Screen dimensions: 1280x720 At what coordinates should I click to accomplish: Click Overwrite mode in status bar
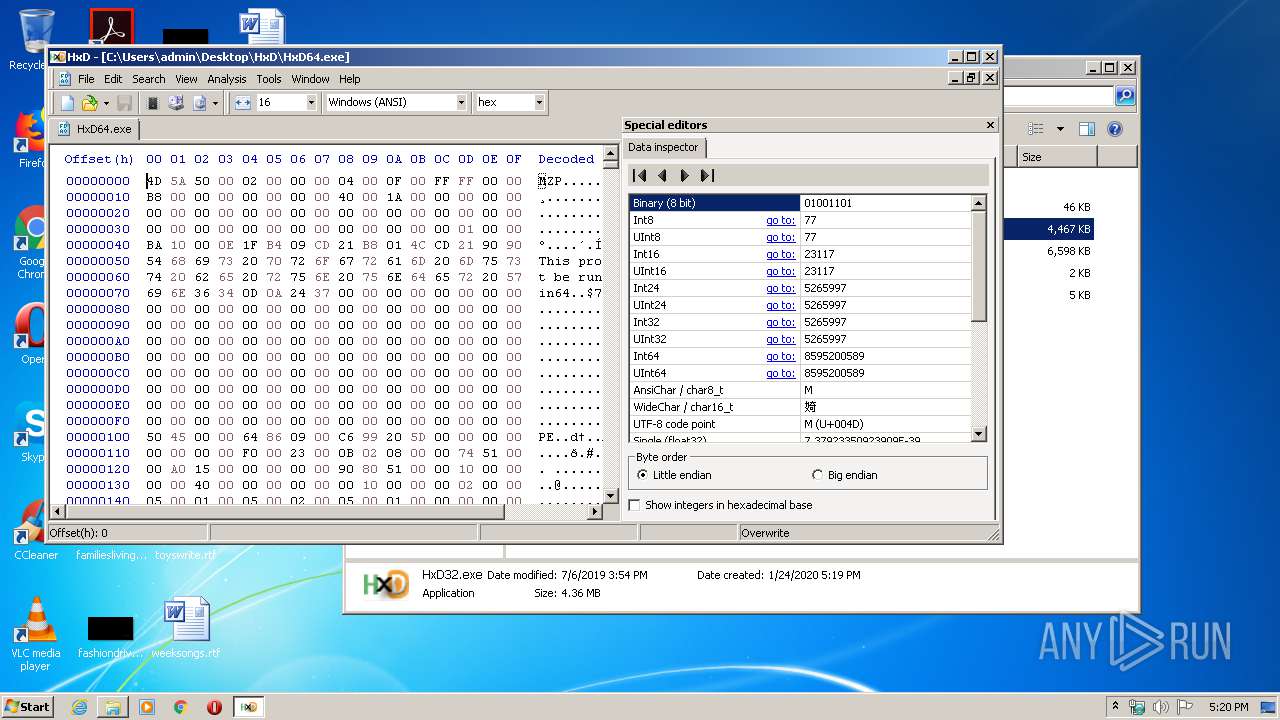pos(766,533)
